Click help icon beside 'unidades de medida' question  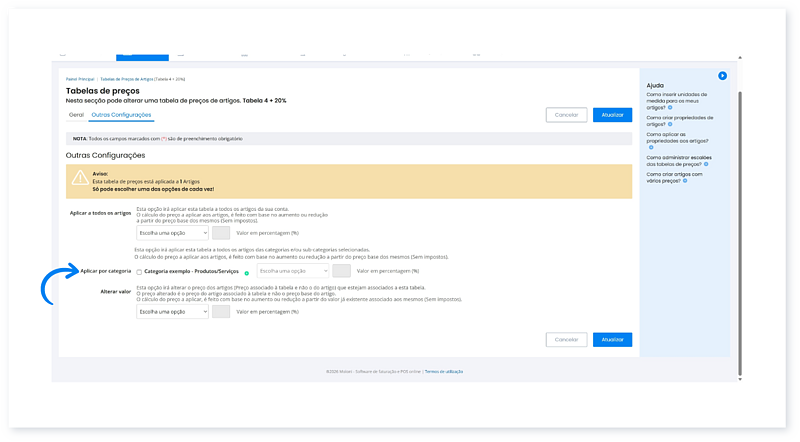671,108
